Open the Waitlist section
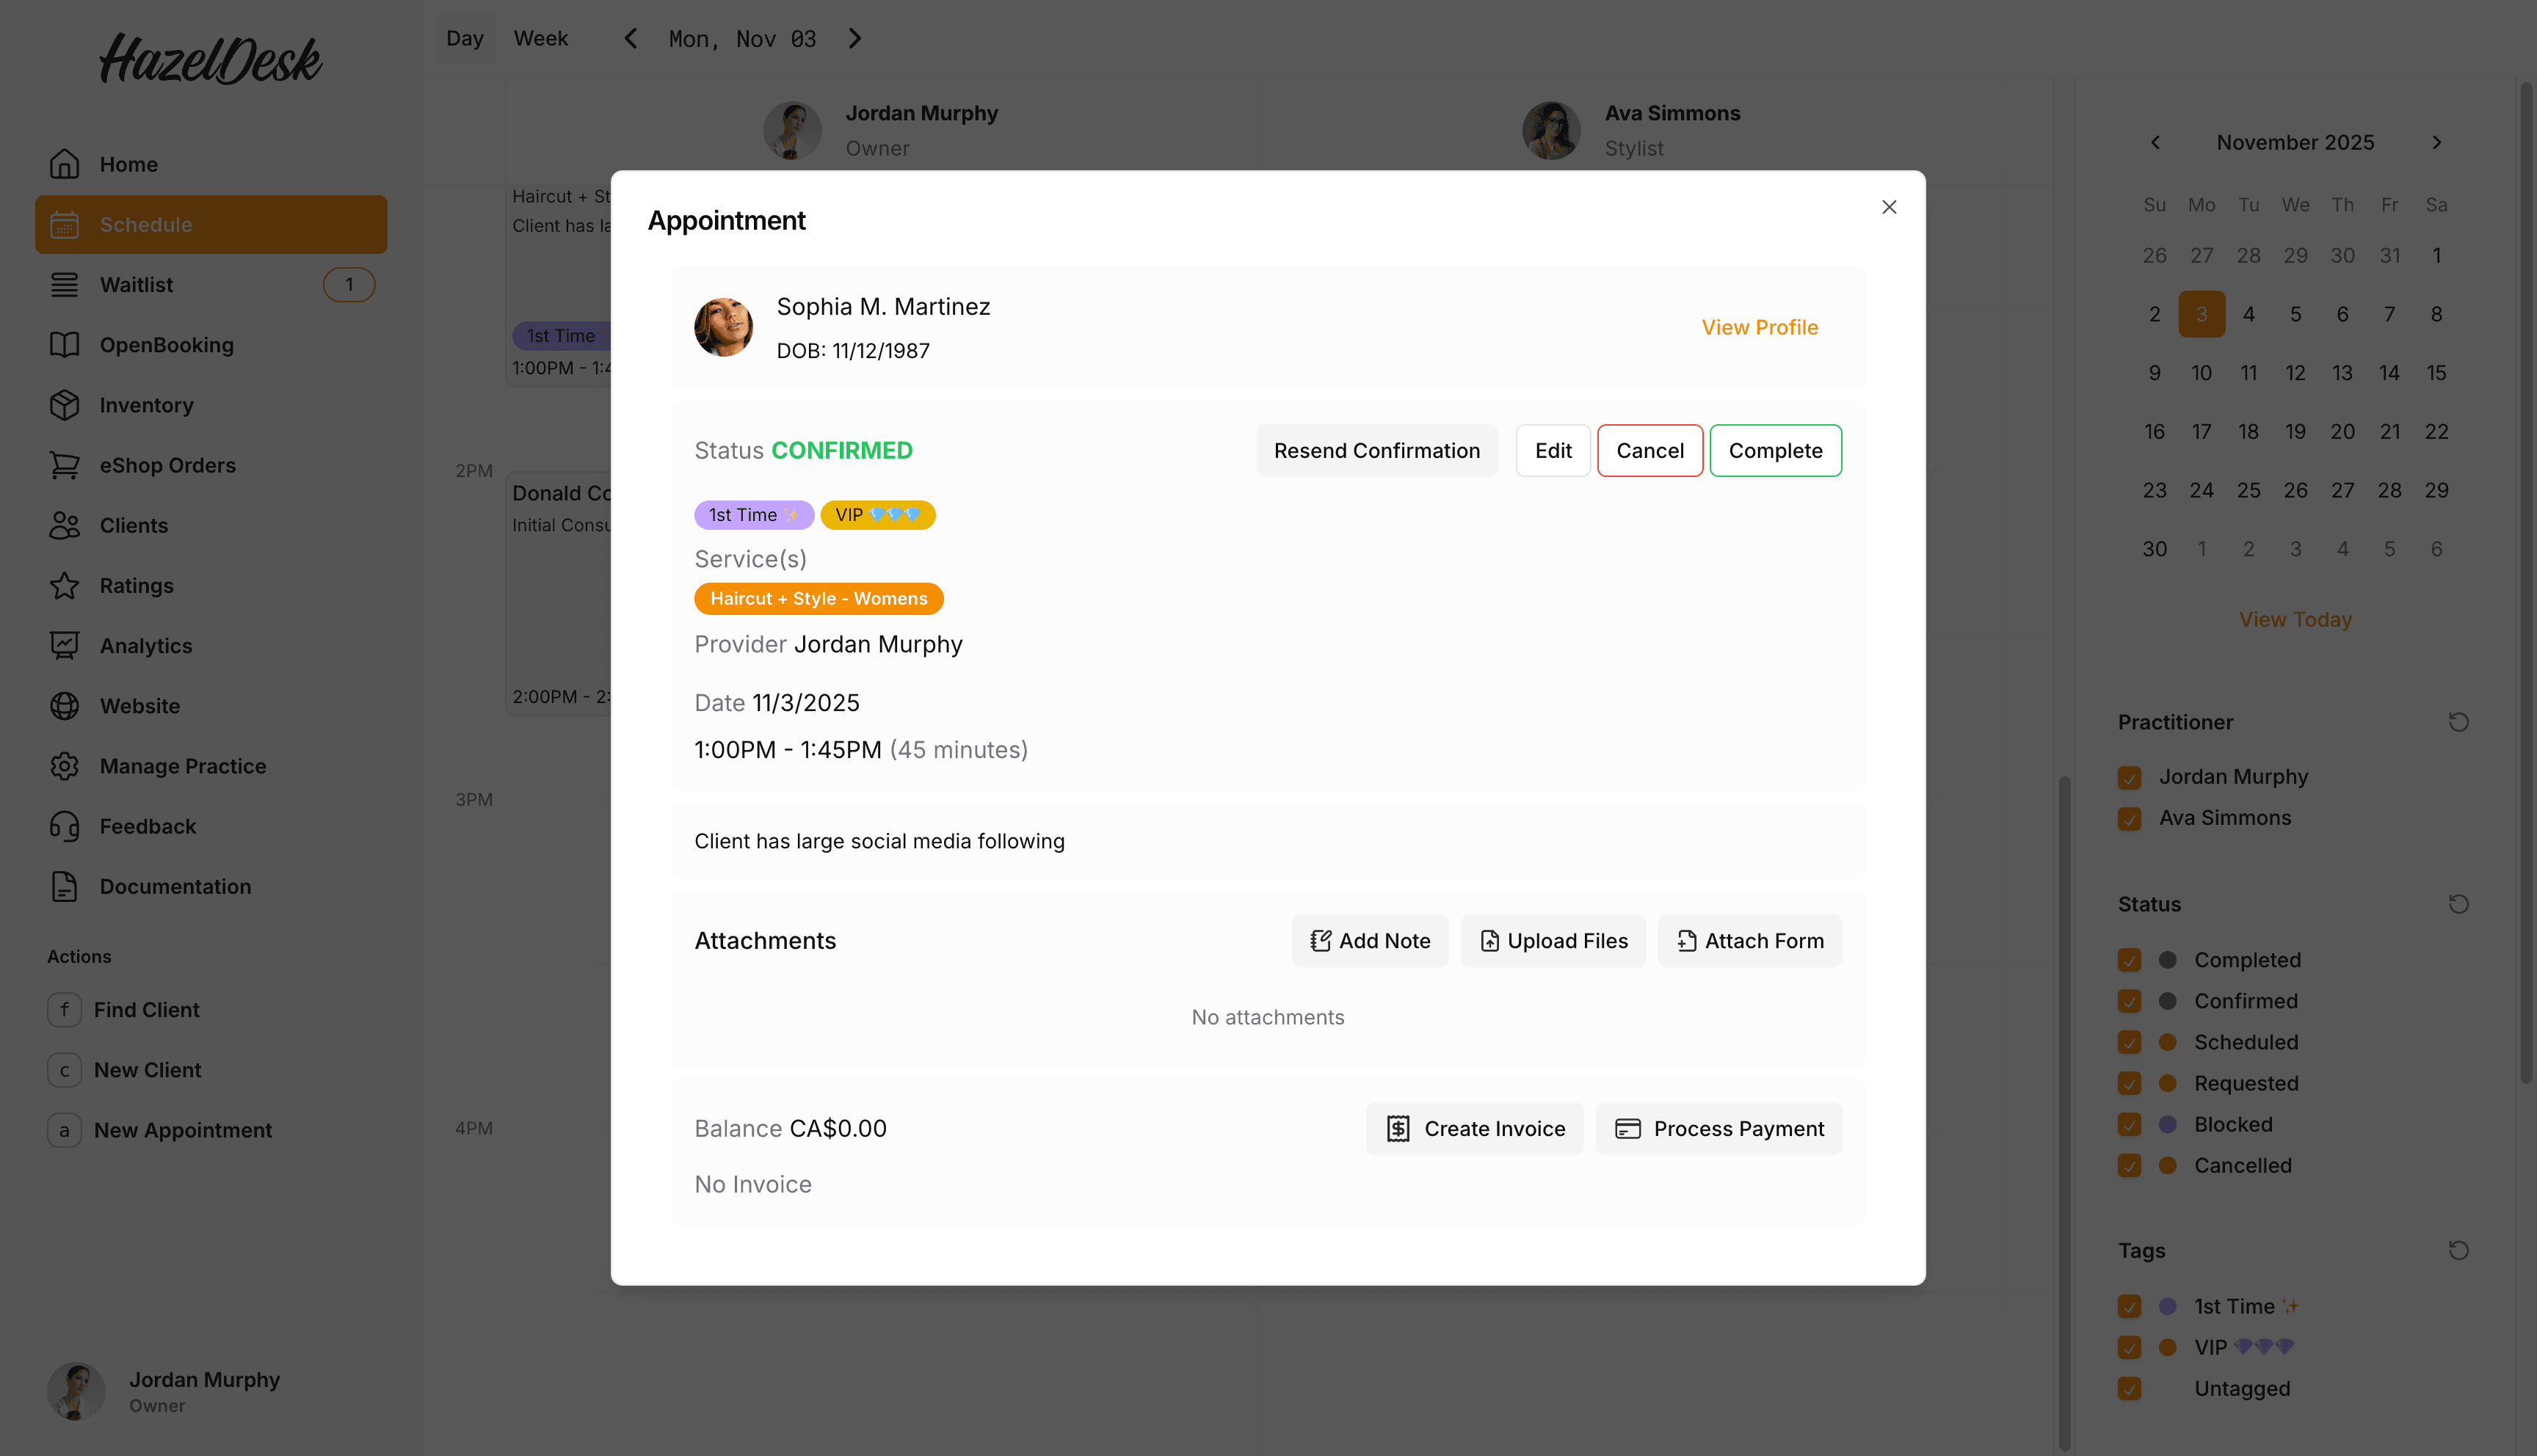The height and width of the screenshot is (1456, 2537). pos(136,284)
